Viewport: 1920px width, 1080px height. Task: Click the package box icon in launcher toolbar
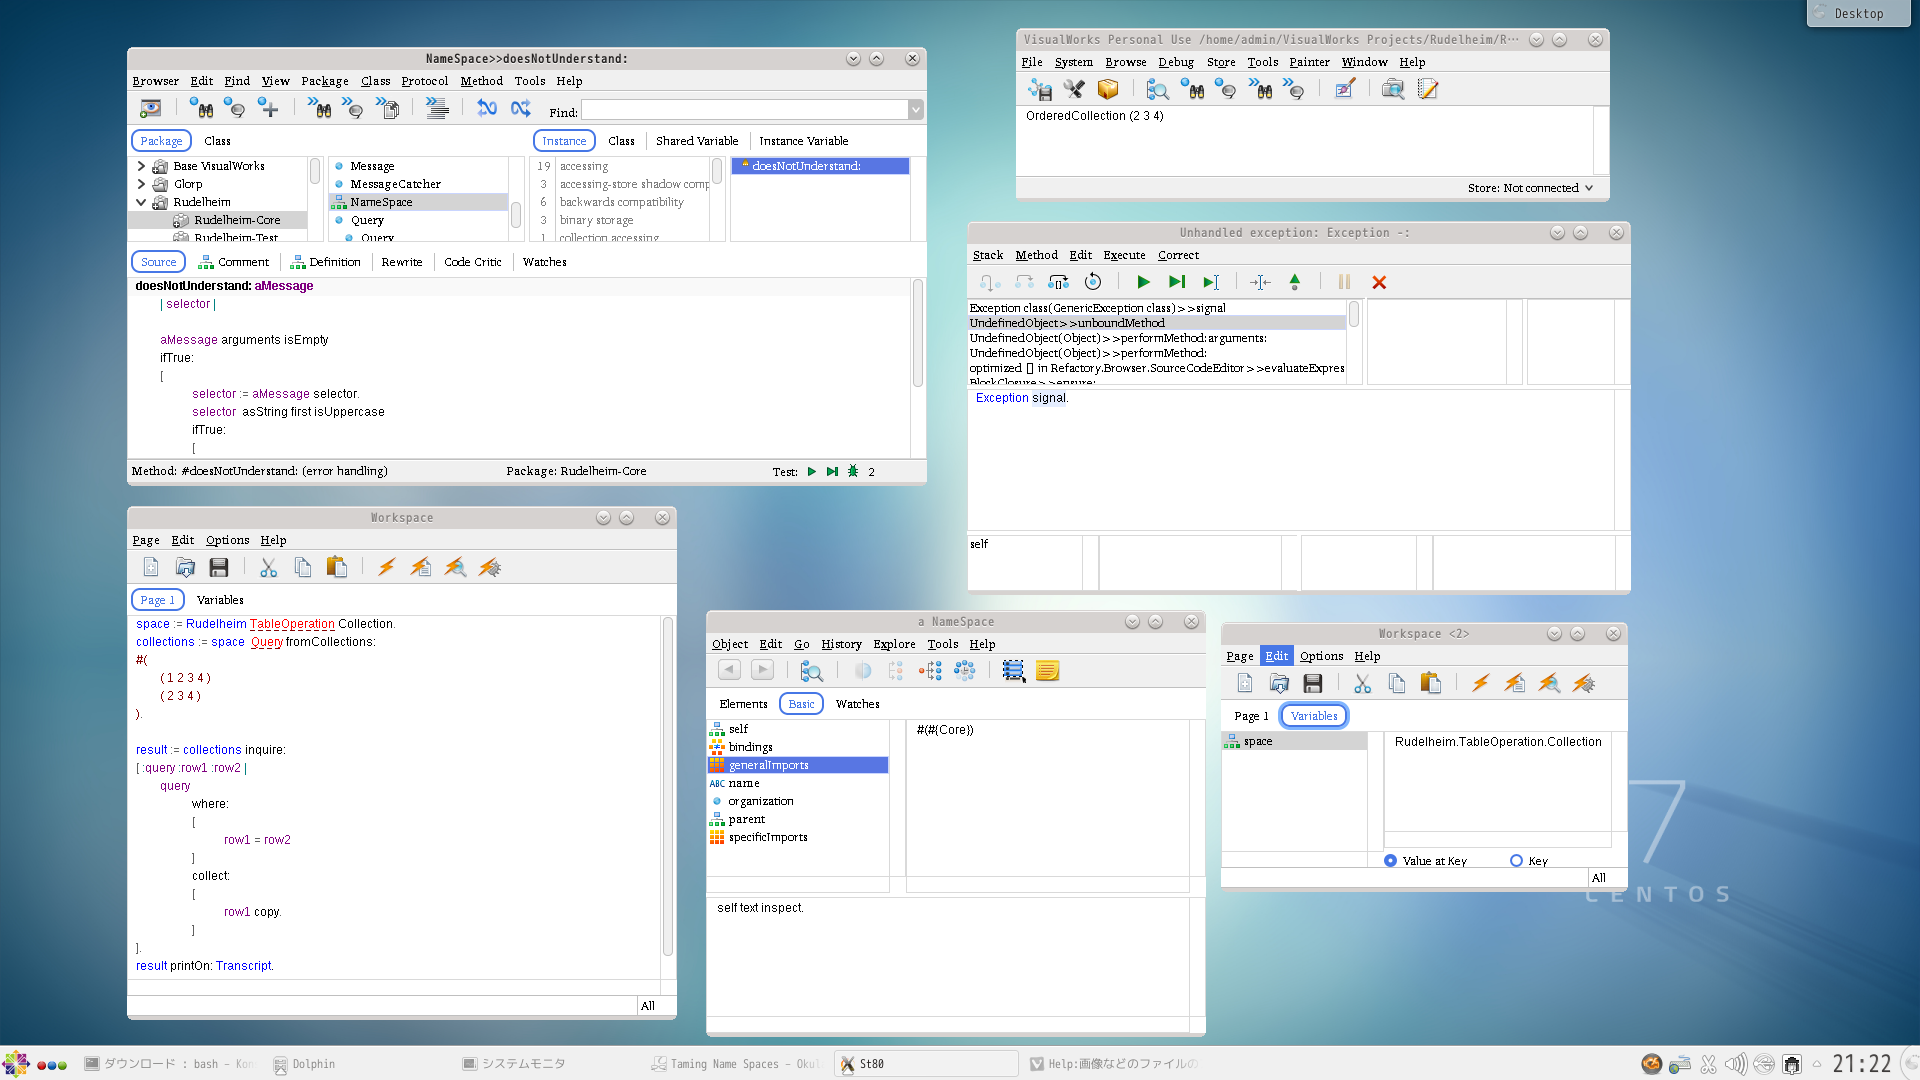1107,90
